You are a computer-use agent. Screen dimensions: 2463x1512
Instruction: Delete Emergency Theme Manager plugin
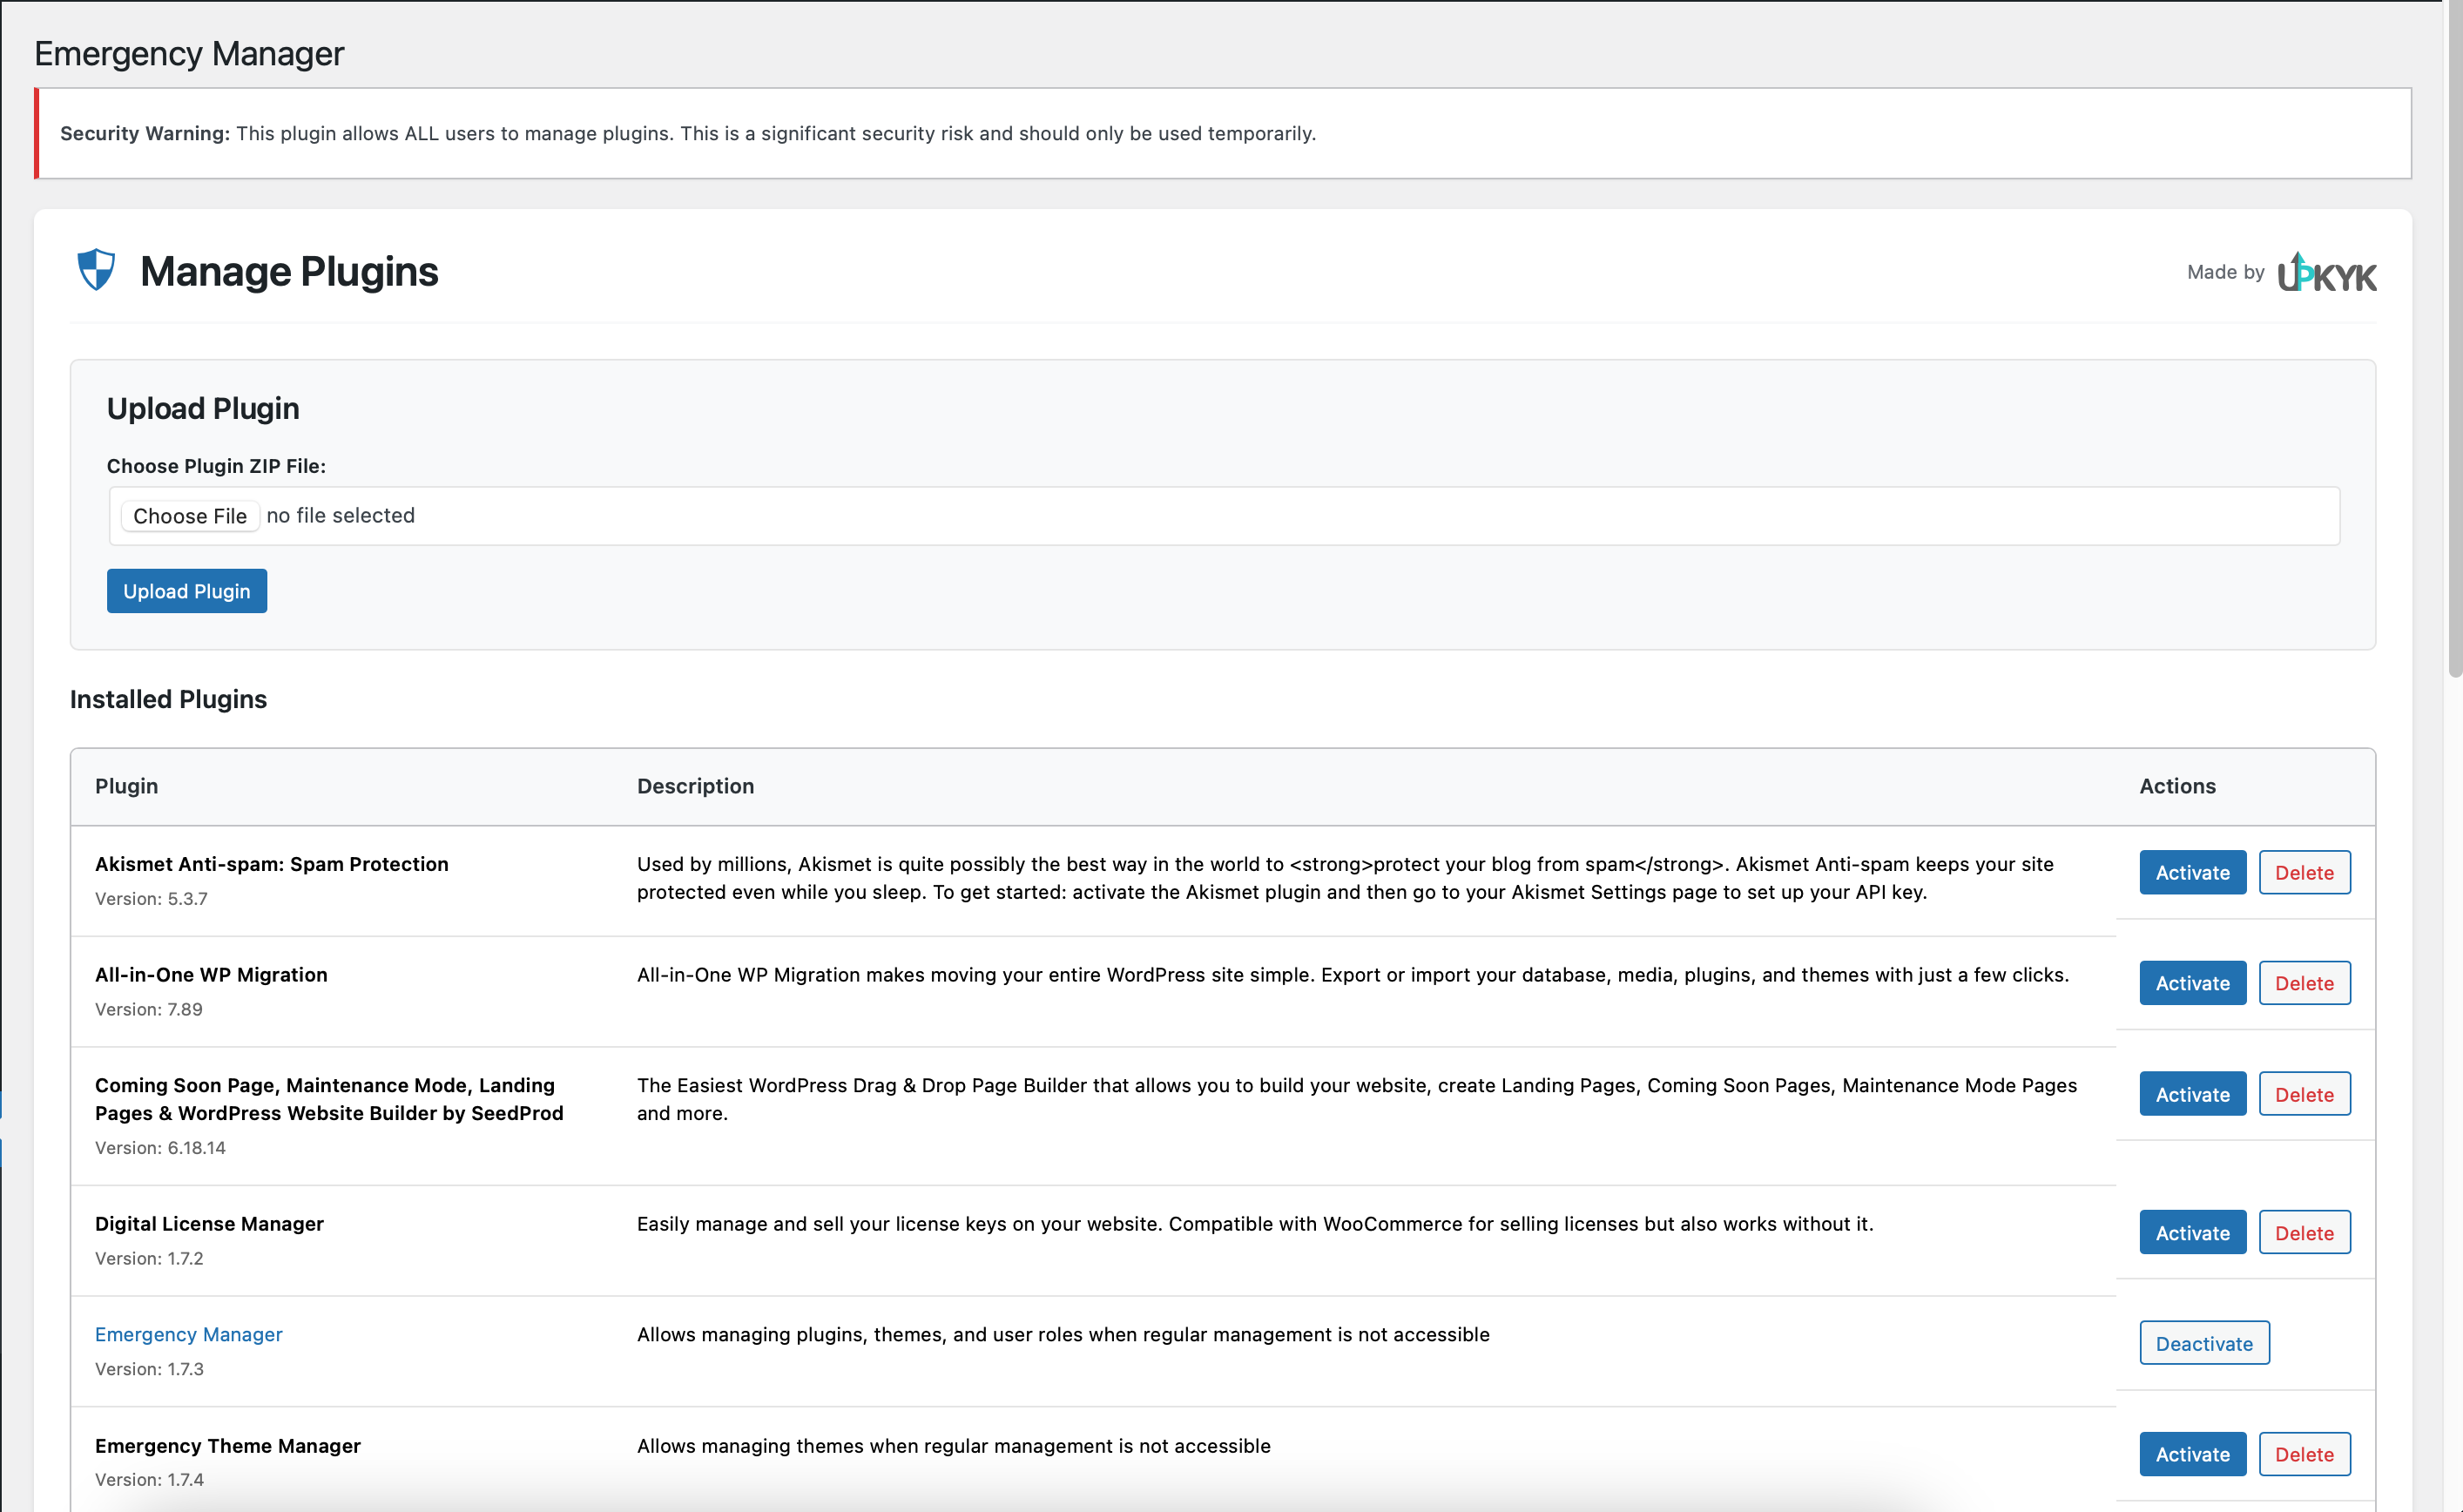tap(2304, 1454)
